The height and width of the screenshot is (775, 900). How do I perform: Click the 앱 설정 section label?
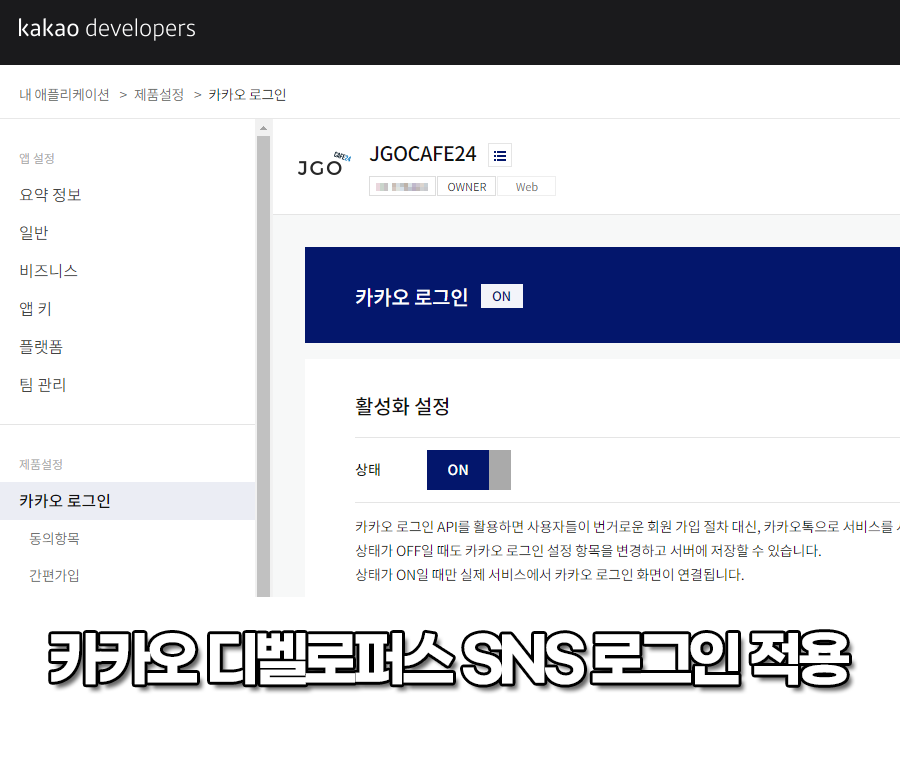pyautogui.click(x=37, y=158)
